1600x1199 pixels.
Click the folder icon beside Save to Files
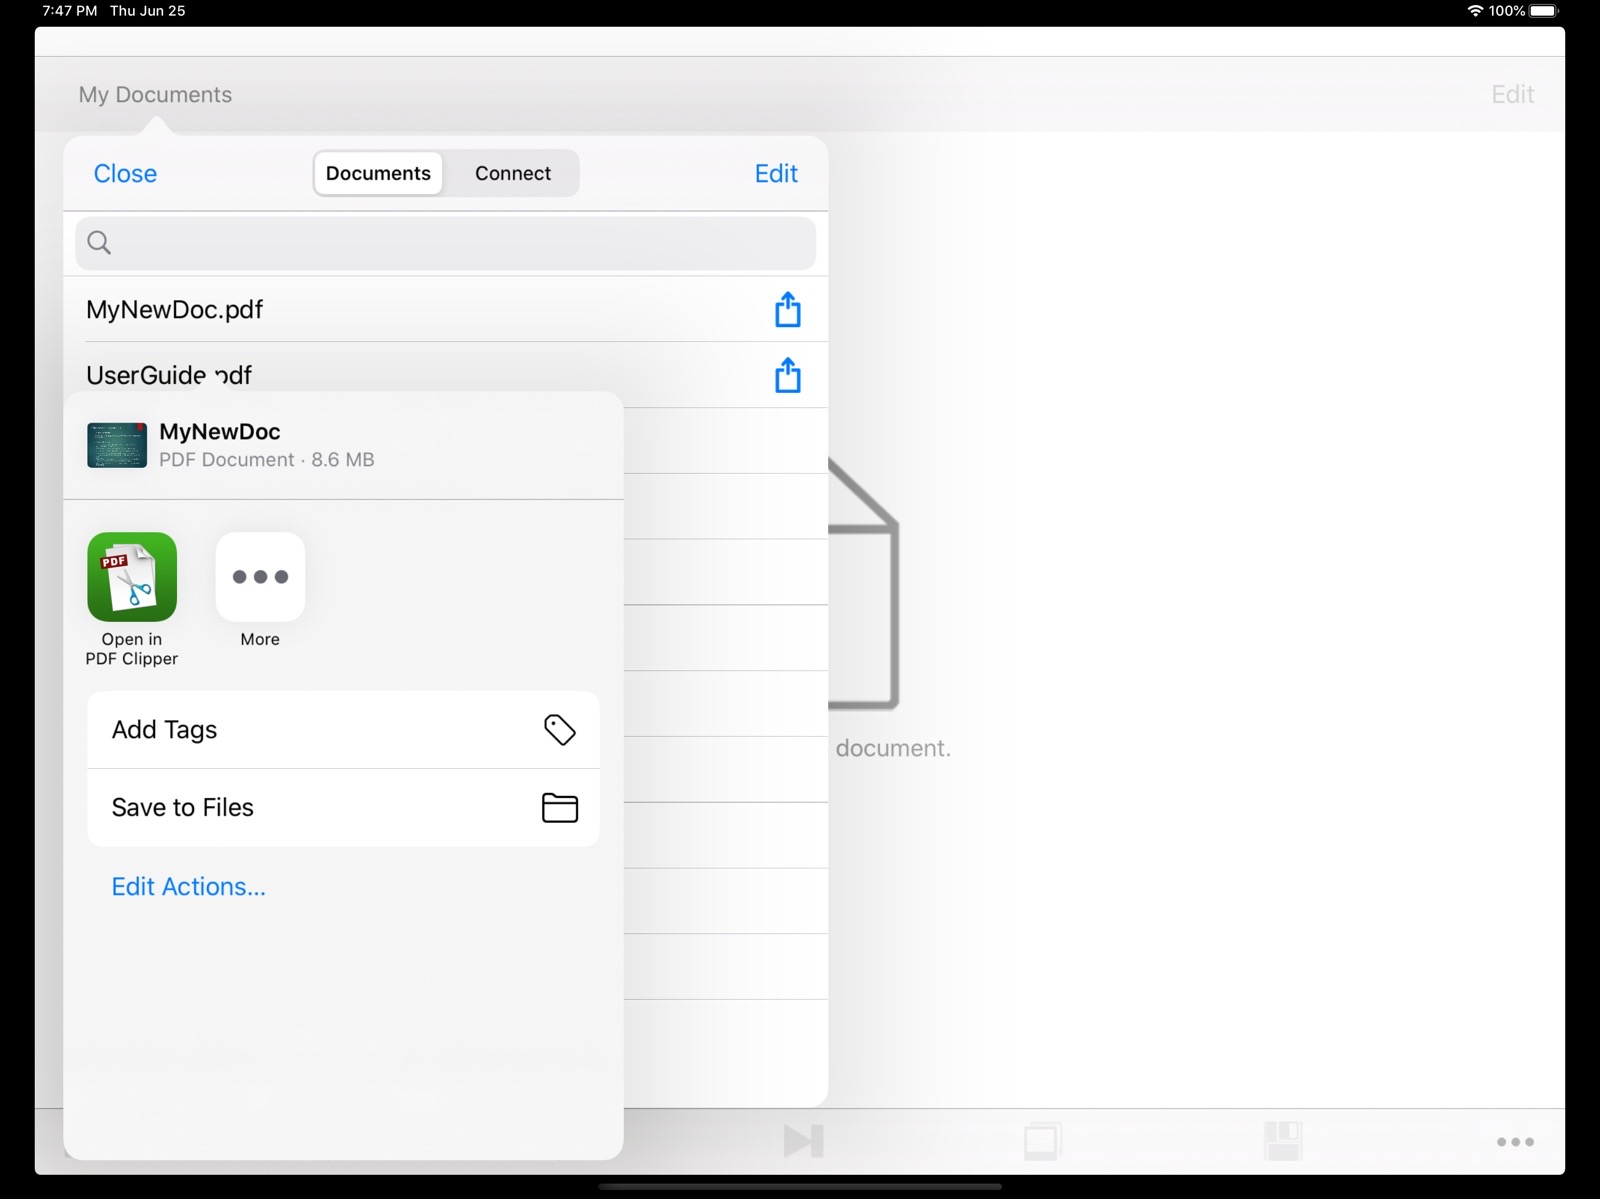tap(559, 808)
